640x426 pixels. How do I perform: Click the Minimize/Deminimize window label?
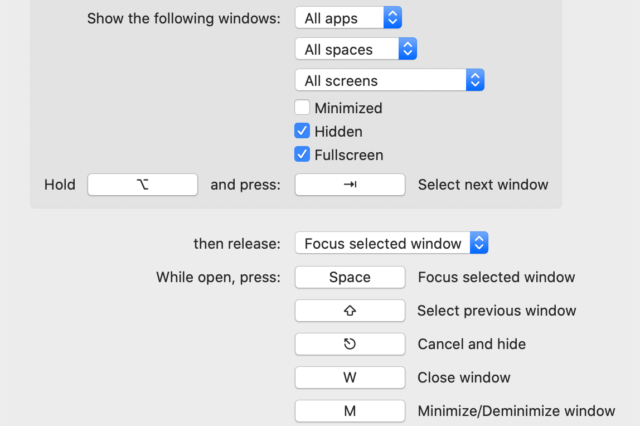point(516,411)
